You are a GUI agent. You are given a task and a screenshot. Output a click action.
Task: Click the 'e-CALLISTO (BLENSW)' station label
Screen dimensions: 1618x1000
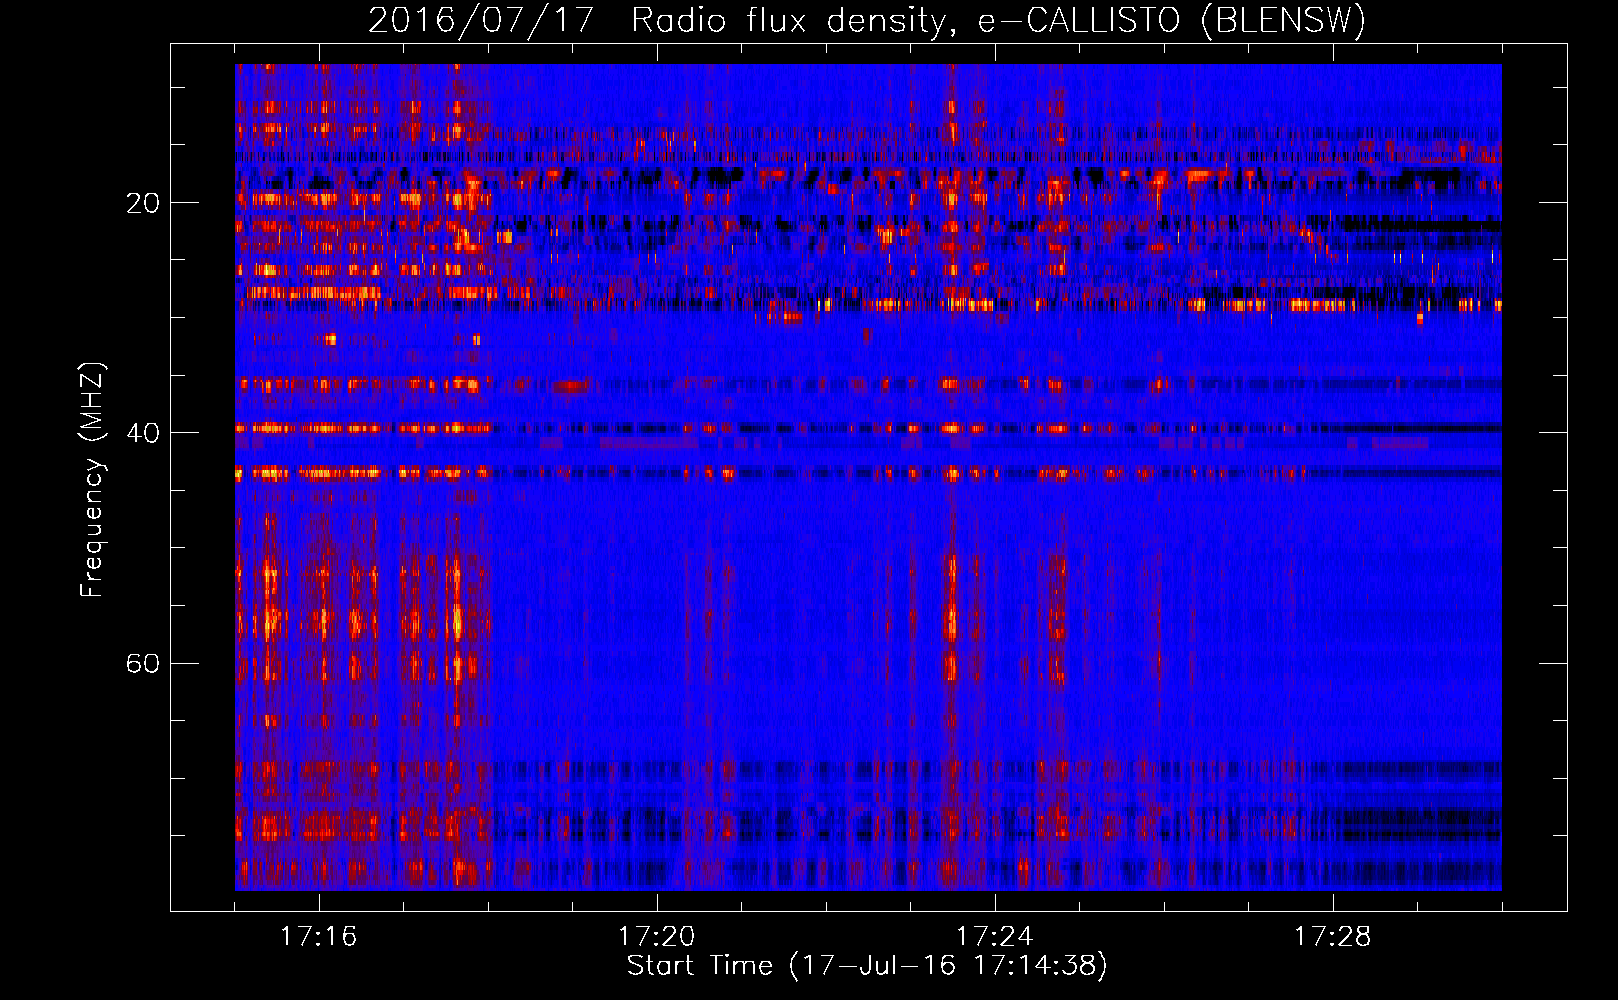(1171, 20)
